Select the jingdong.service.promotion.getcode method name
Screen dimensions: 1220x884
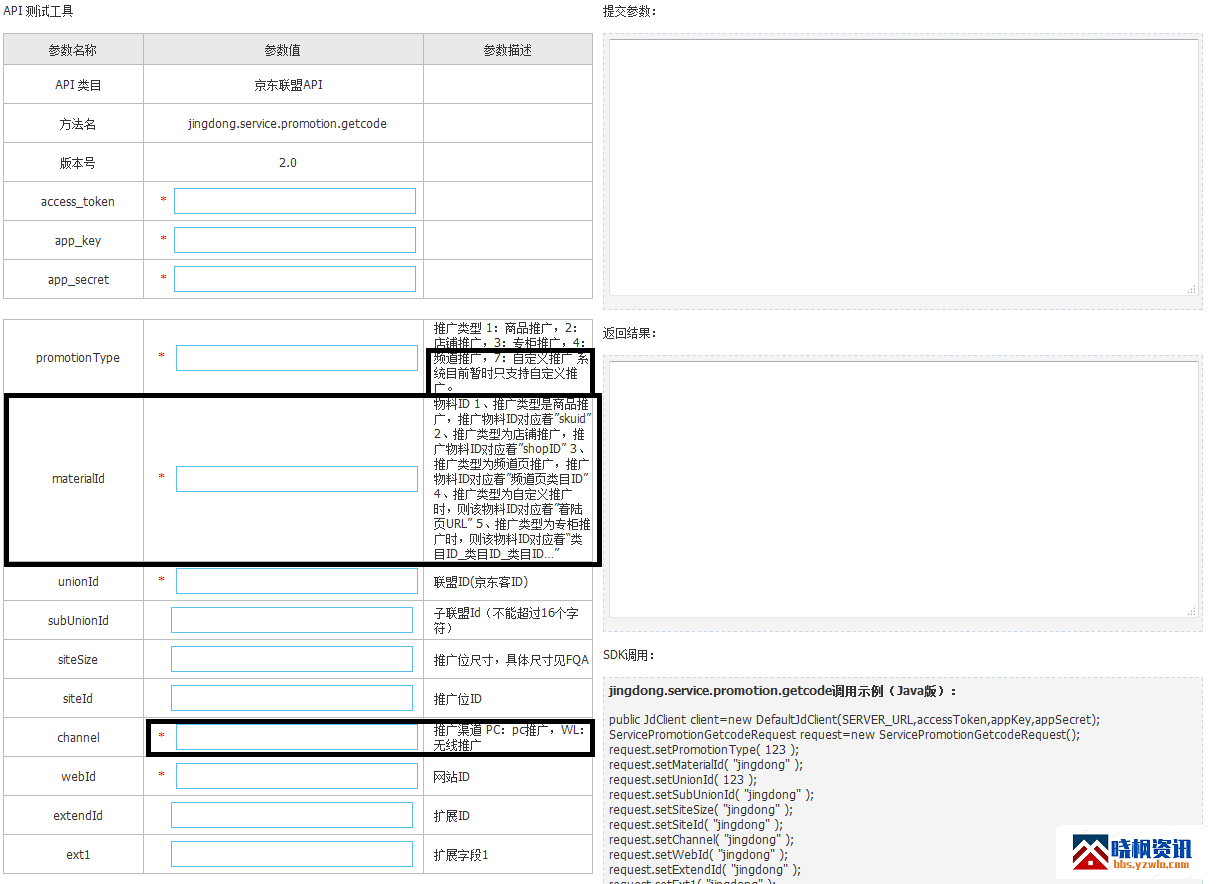coord(287,124)
